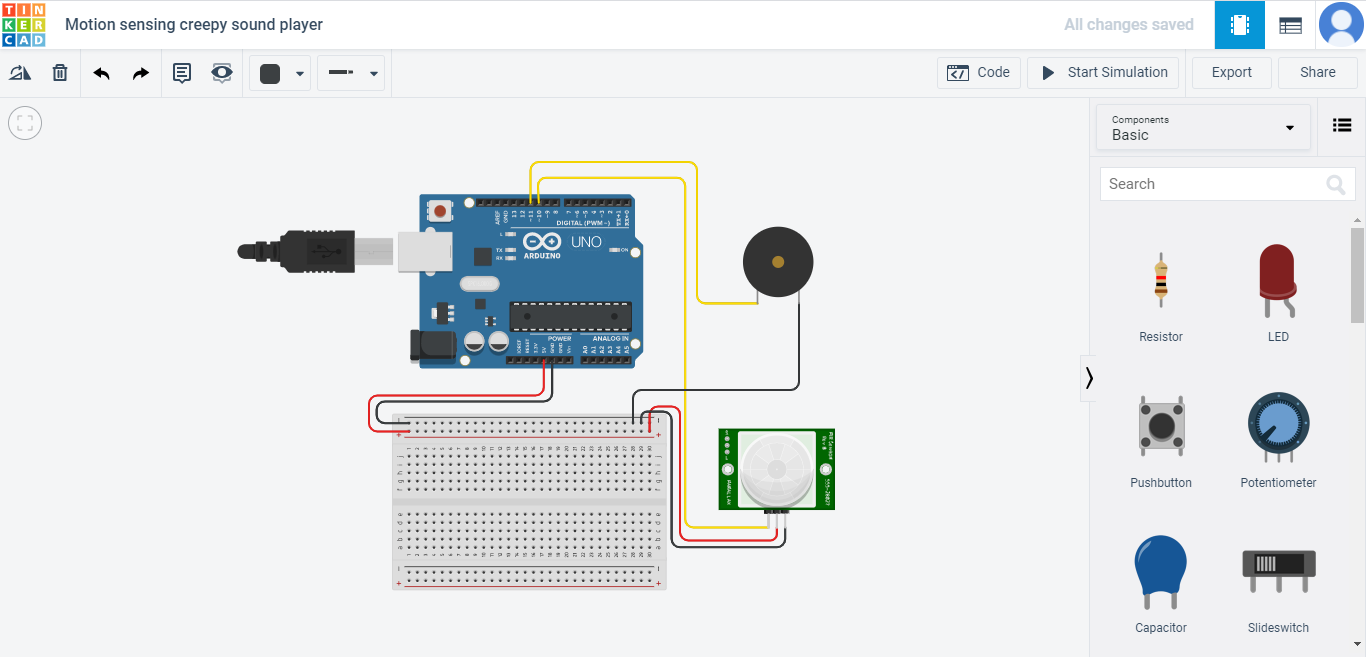Click the All changes saved status
The width and height of the screenshot is (1366, 657).
click(1129, 25)
